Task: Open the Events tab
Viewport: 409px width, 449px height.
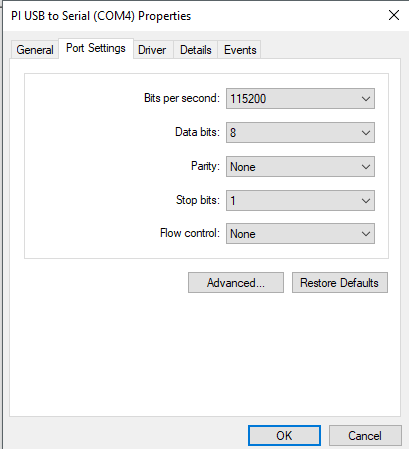Action: point(240,50)
